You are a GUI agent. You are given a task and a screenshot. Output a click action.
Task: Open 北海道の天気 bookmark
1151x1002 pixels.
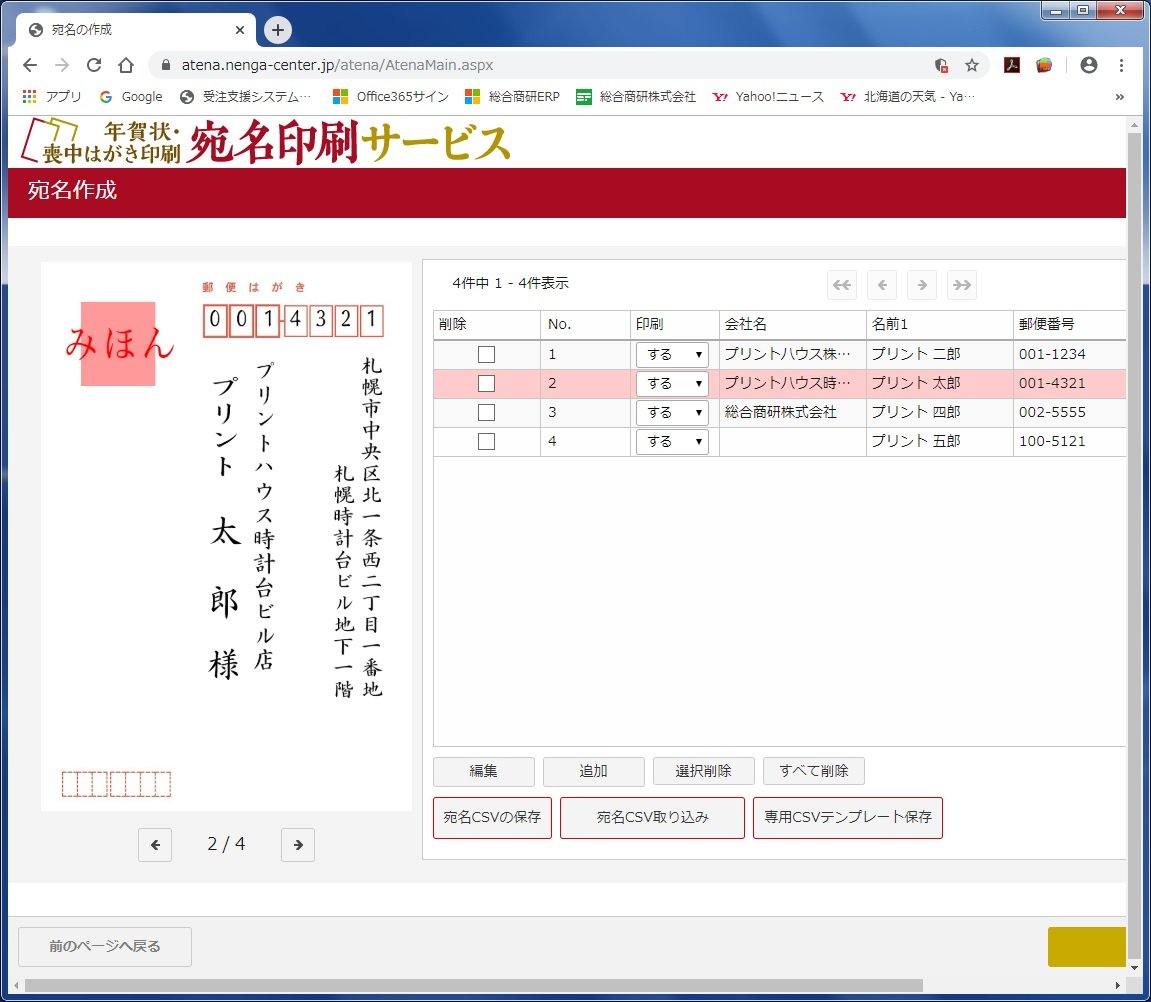(x=907, y=96)
